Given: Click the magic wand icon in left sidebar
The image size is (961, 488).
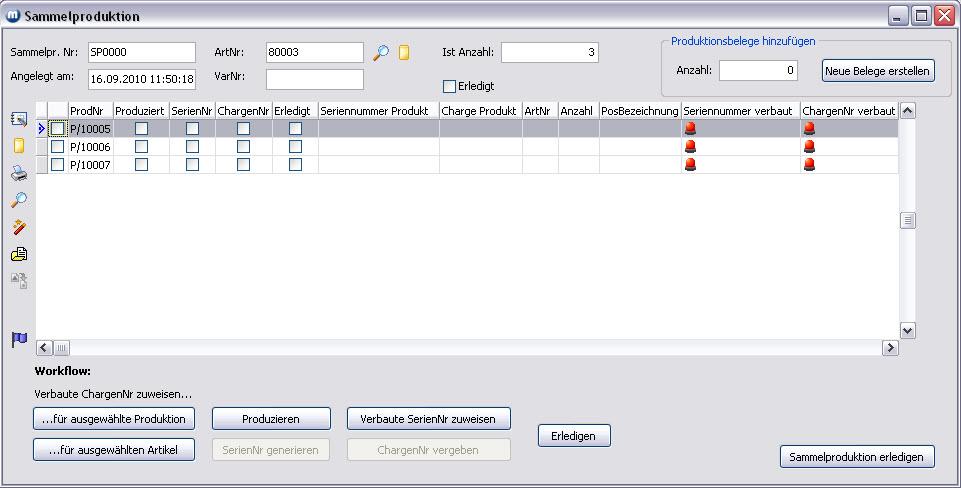Looking at the screenshot, I should click(x=19, y=227).
